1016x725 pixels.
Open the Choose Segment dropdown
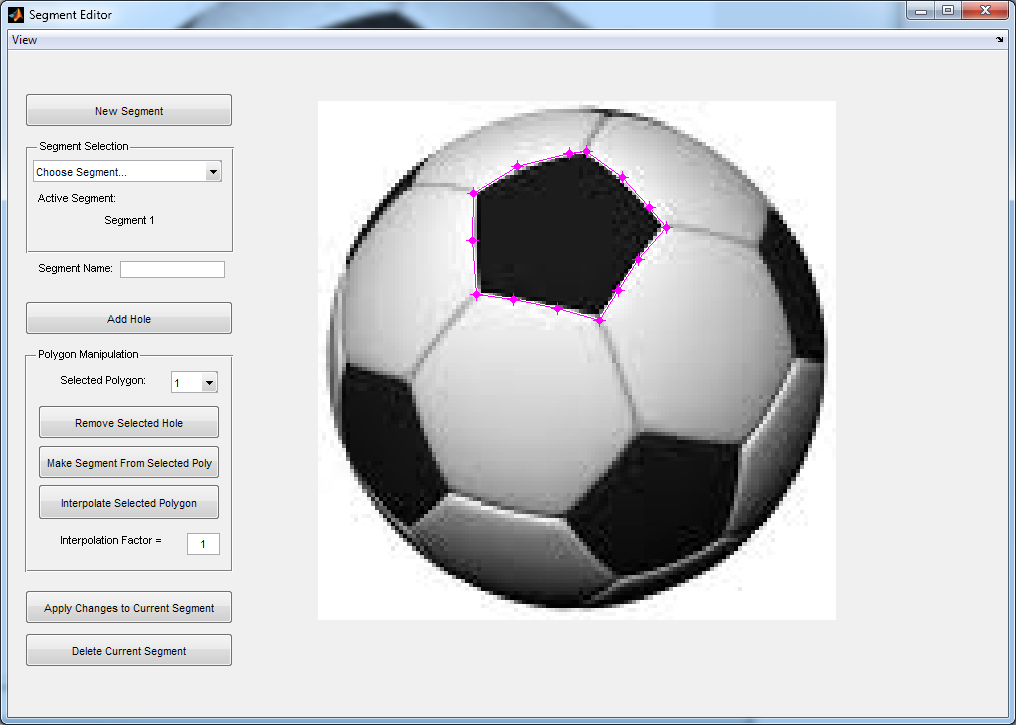[x=128, y=172]
